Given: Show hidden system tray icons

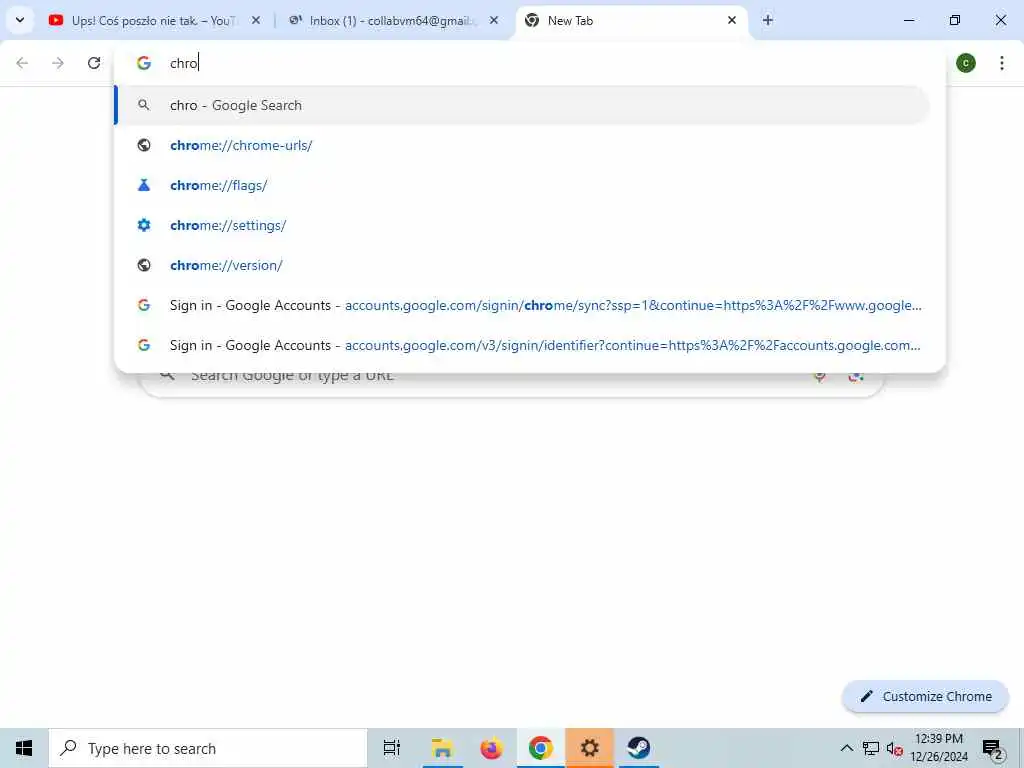Looking at the screenshot, I should 846,748.
